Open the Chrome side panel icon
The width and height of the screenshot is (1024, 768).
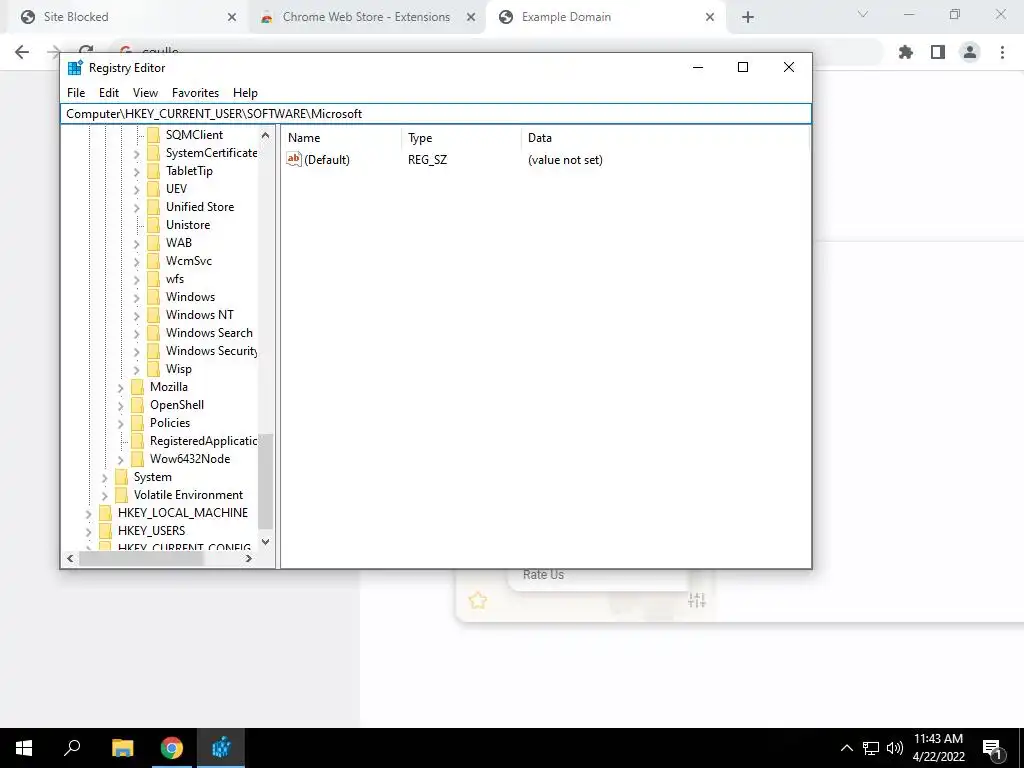tap(938, 52)
